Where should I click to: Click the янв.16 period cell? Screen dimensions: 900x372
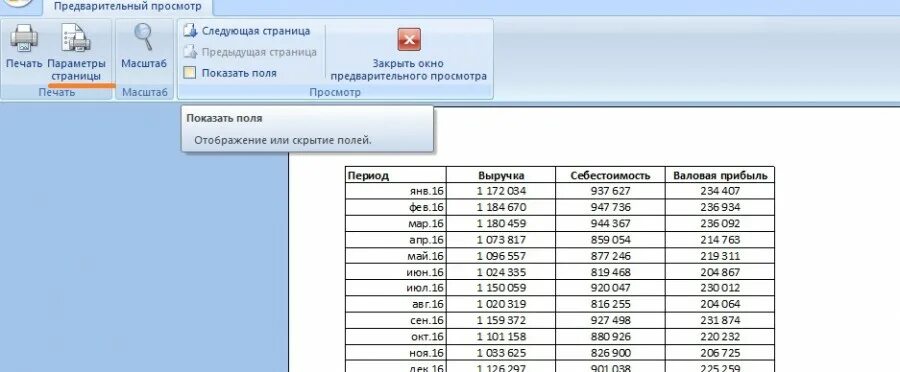pyautogui.click(x=395, y=191)
